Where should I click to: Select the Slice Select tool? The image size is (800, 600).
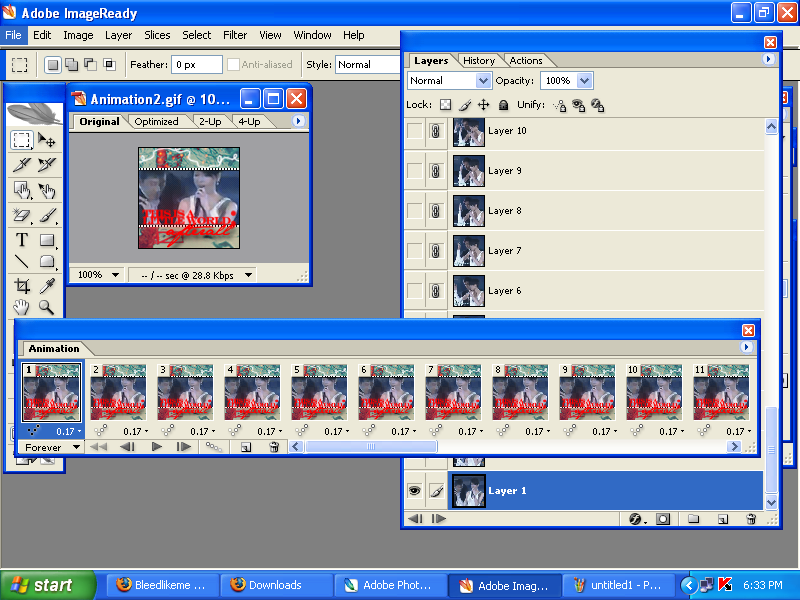(47, 165)
